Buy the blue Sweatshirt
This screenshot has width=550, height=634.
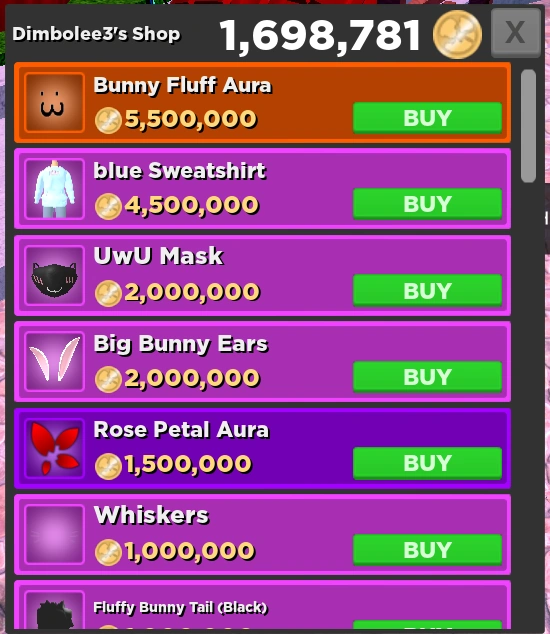(427, 204)
